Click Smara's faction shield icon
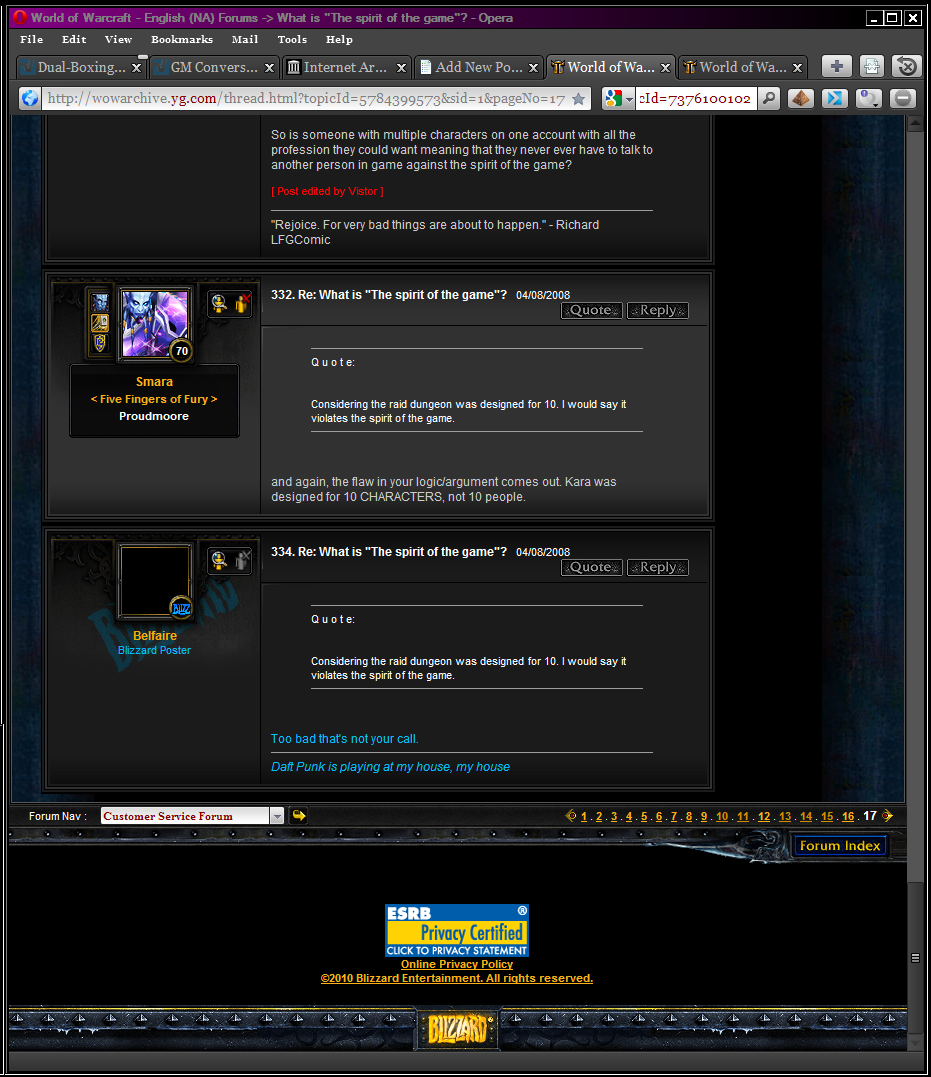 100,342
